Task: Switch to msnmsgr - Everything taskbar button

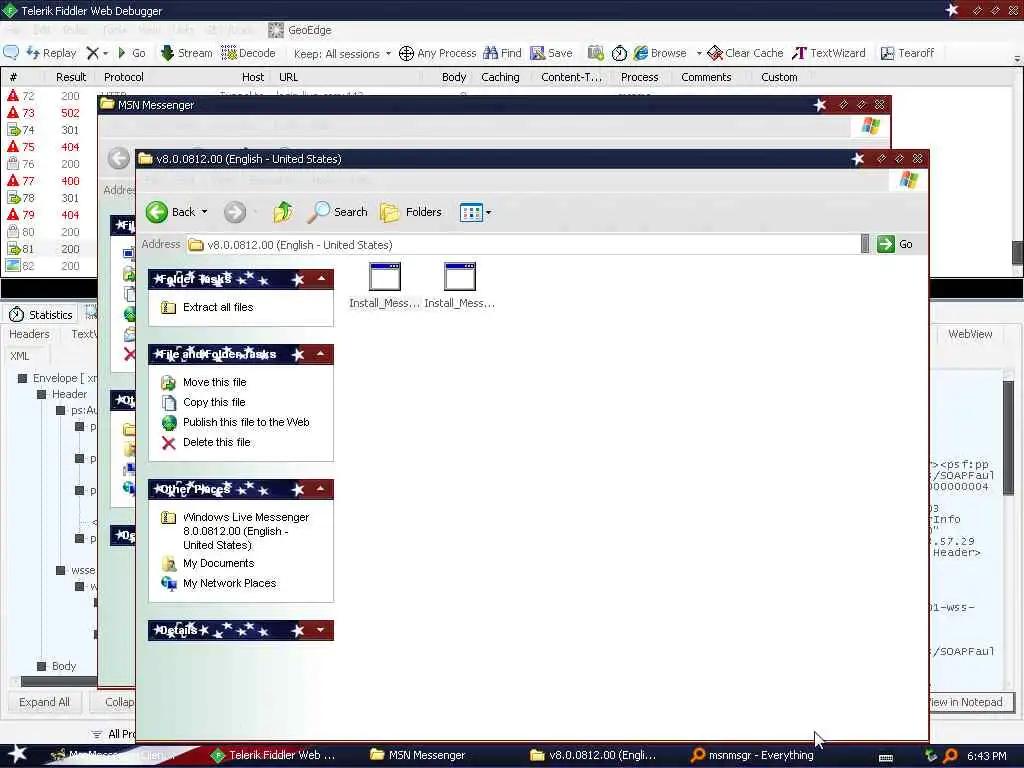Action: [752, 756]
